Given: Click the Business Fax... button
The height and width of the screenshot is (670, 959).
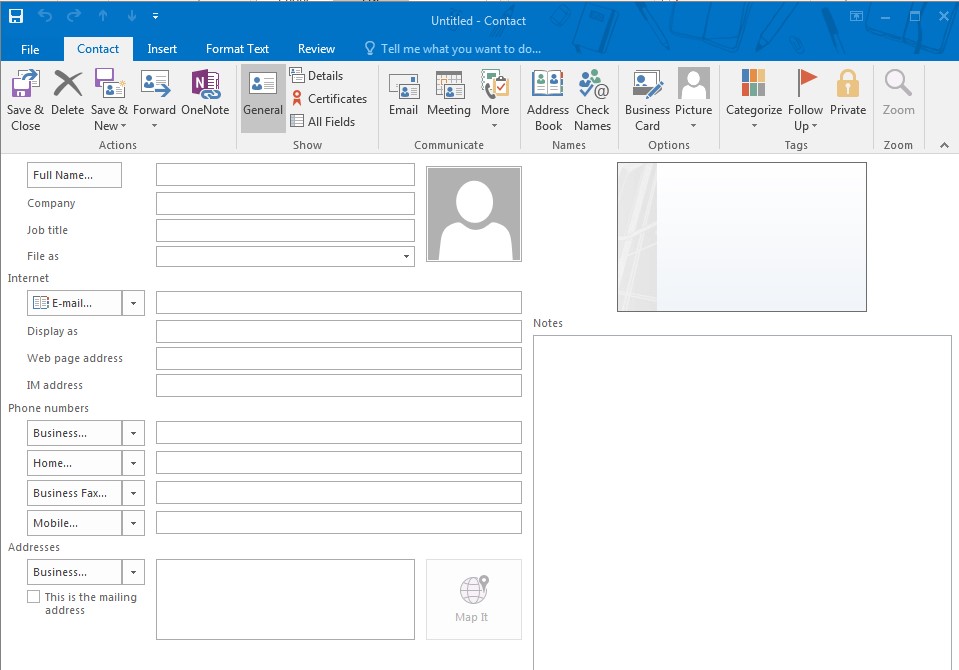Looking at the screenshot, I should tap(74, 493).
